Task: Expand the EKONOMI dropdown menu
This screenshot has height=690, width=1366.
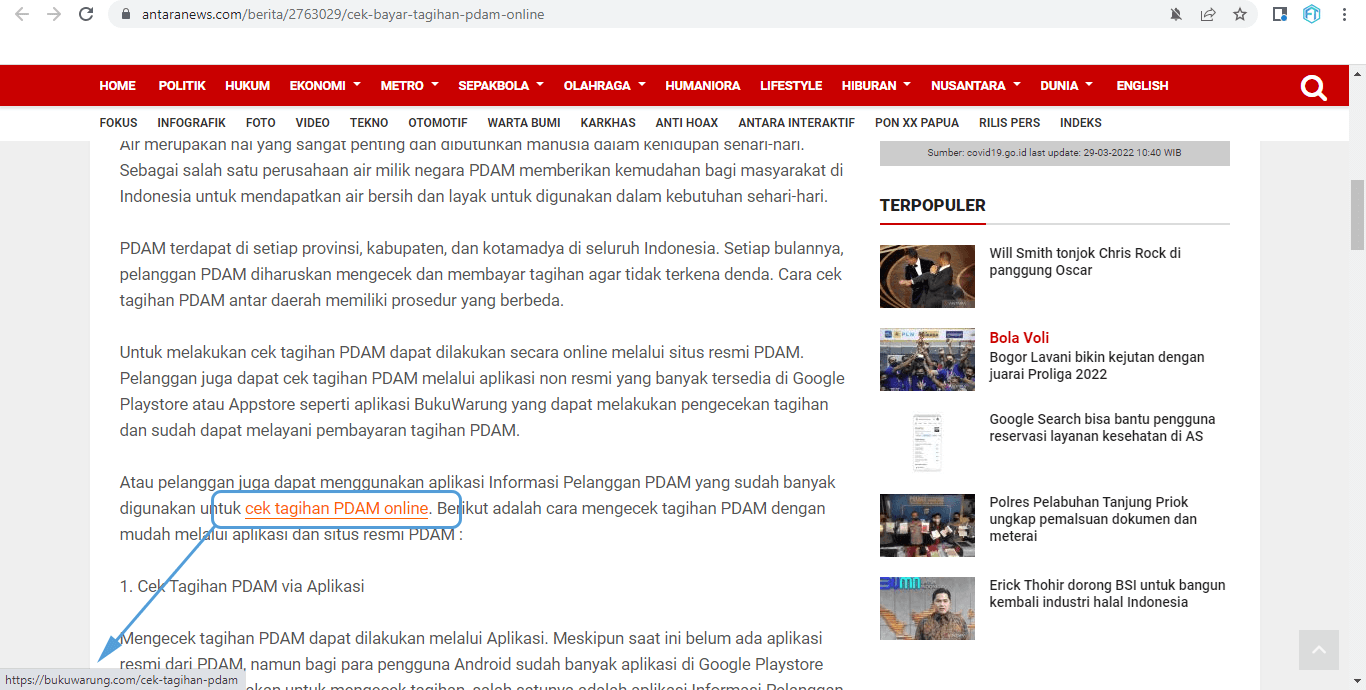Action: coord(325,86)
